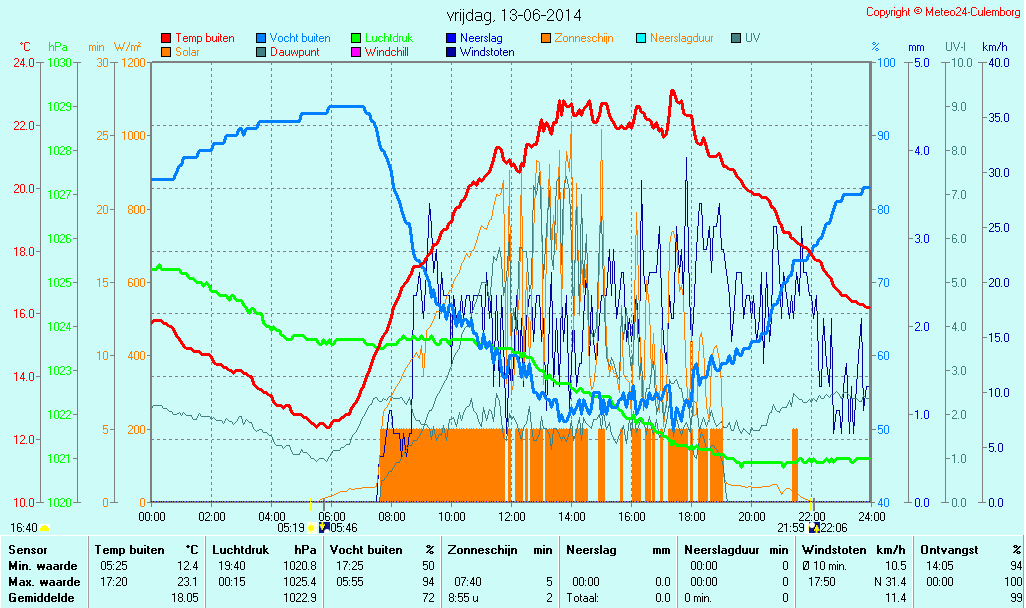Click the orange Solar legend square
Viewport: 1026px width, 608px height.
pos(166,52)
